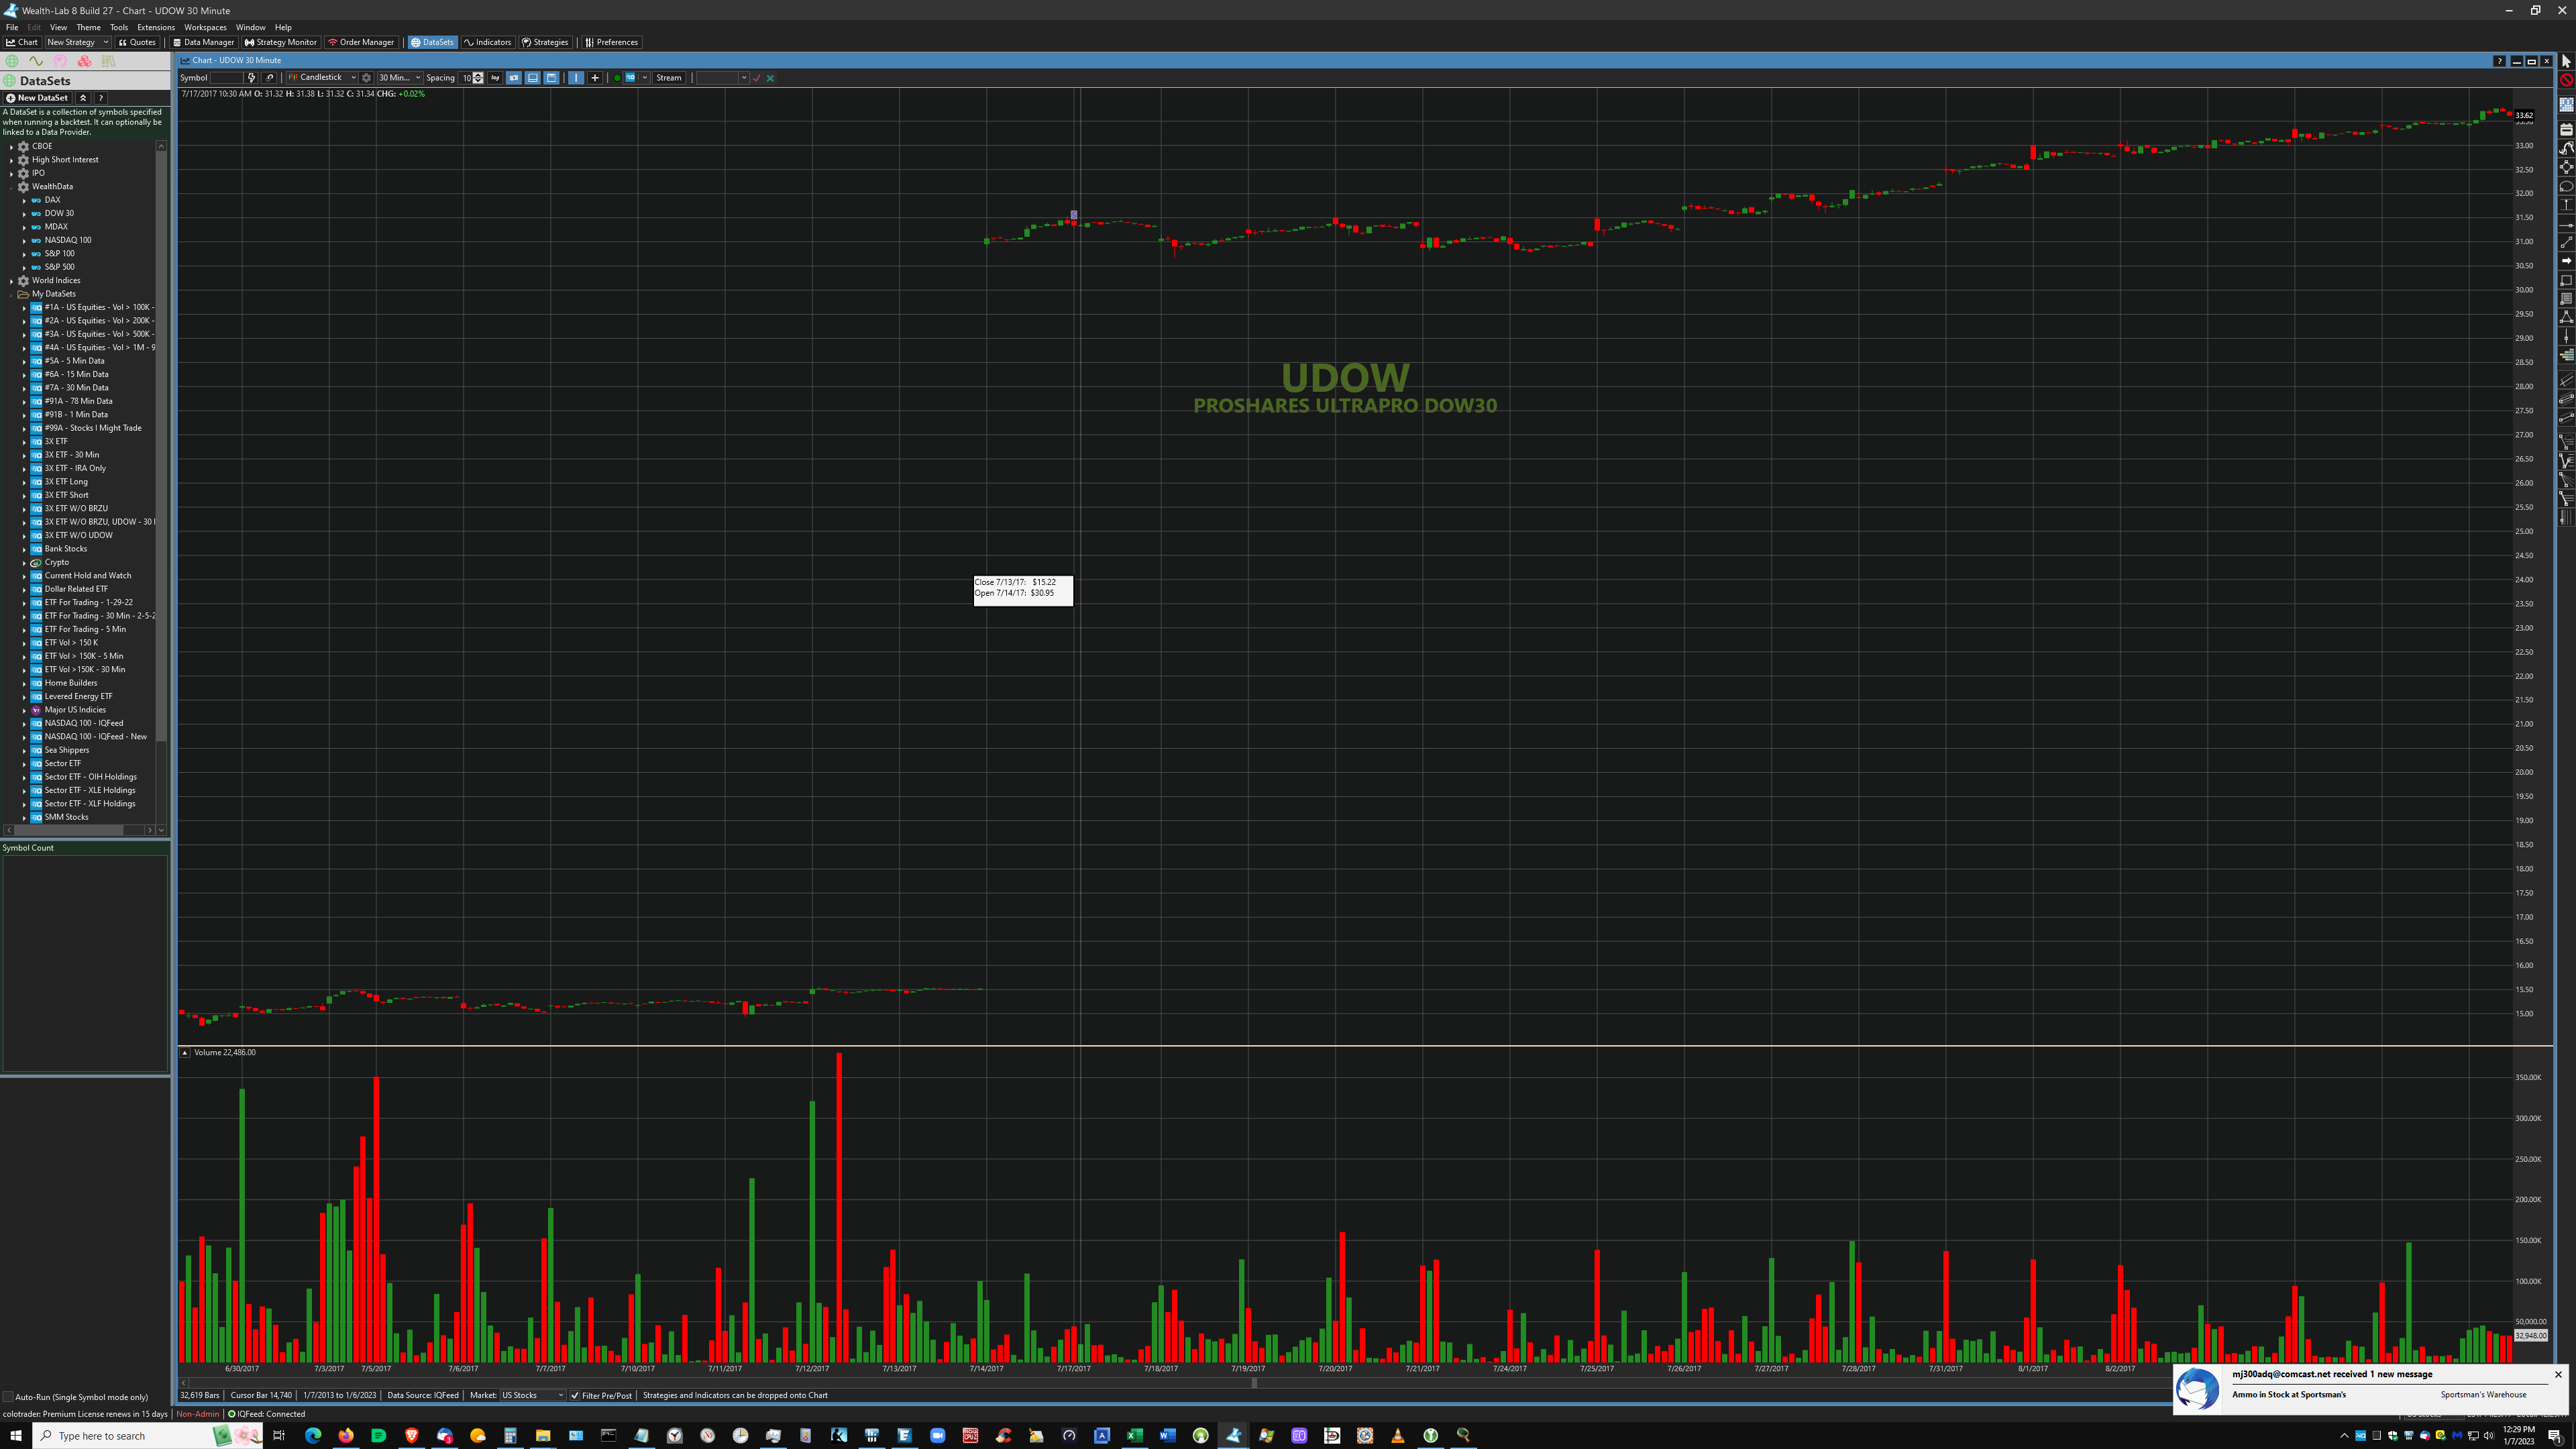Click the red delete drawing objects icon
The image size is (2576, 1449).
[x=2566, y=80]
